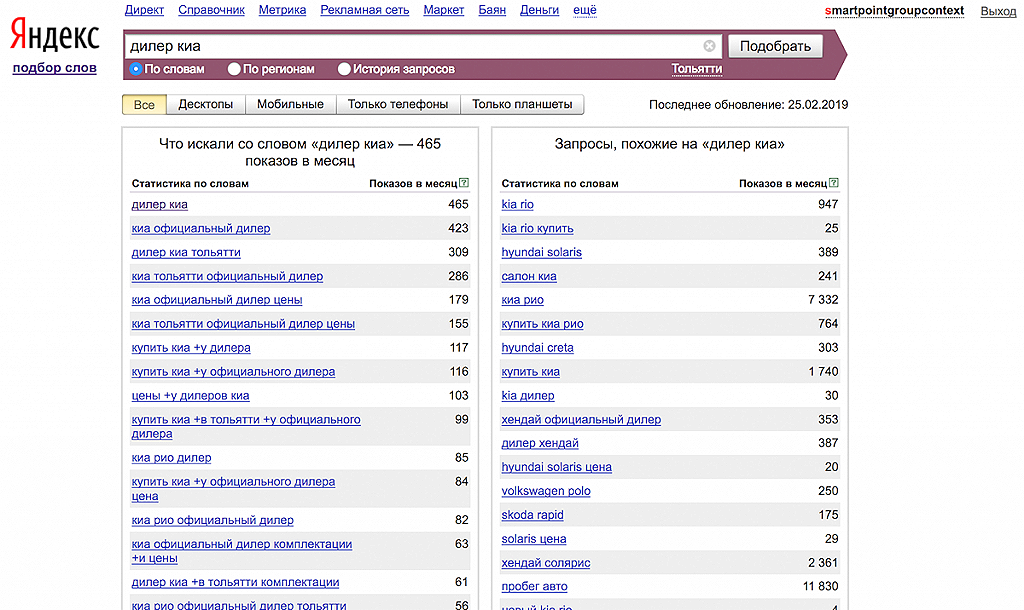This screenshot has width=1024, height=610.
Task: Open 'киа тольятти официальный дилер' query link
Action: pyautogui.click(x=227, y=276)
